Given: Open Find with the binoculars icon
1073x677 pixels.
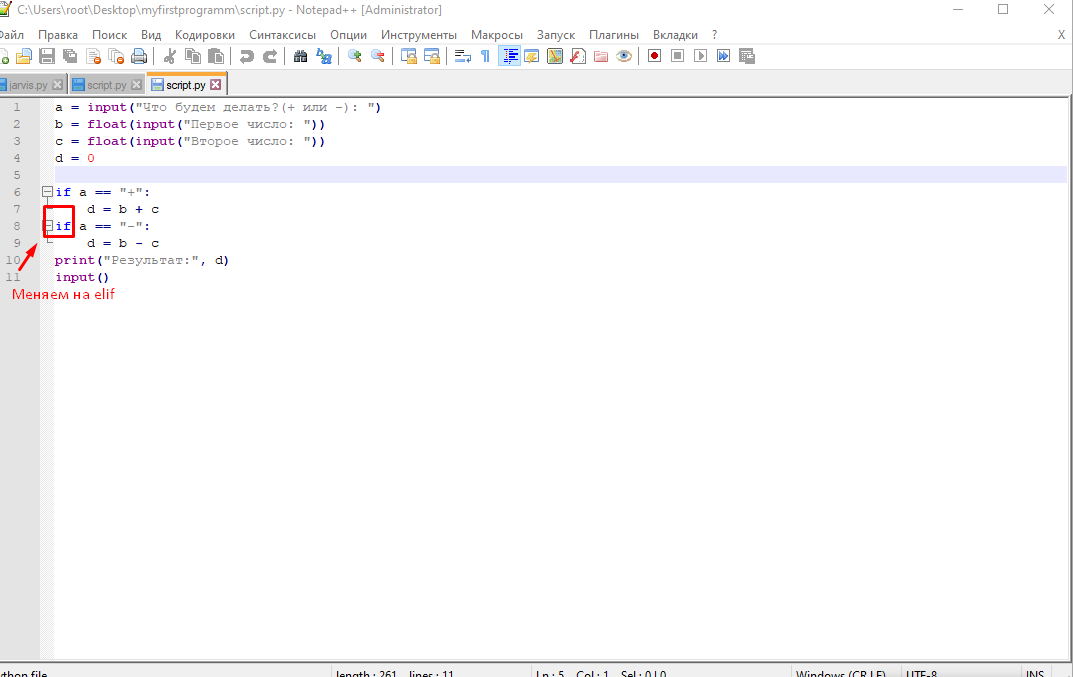Looking at the screenshot, I should point(300,56).
